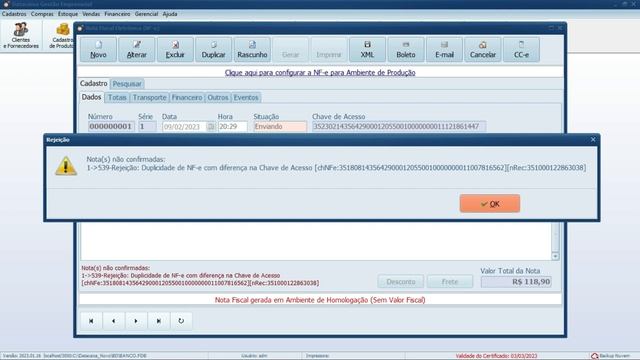
Task: Select the Cadastro tab
Action: [x=93, y=83]
